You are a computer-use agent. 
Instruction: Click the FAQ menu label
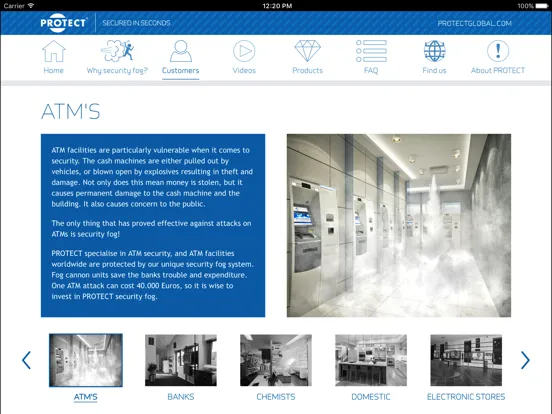(371, 70)
